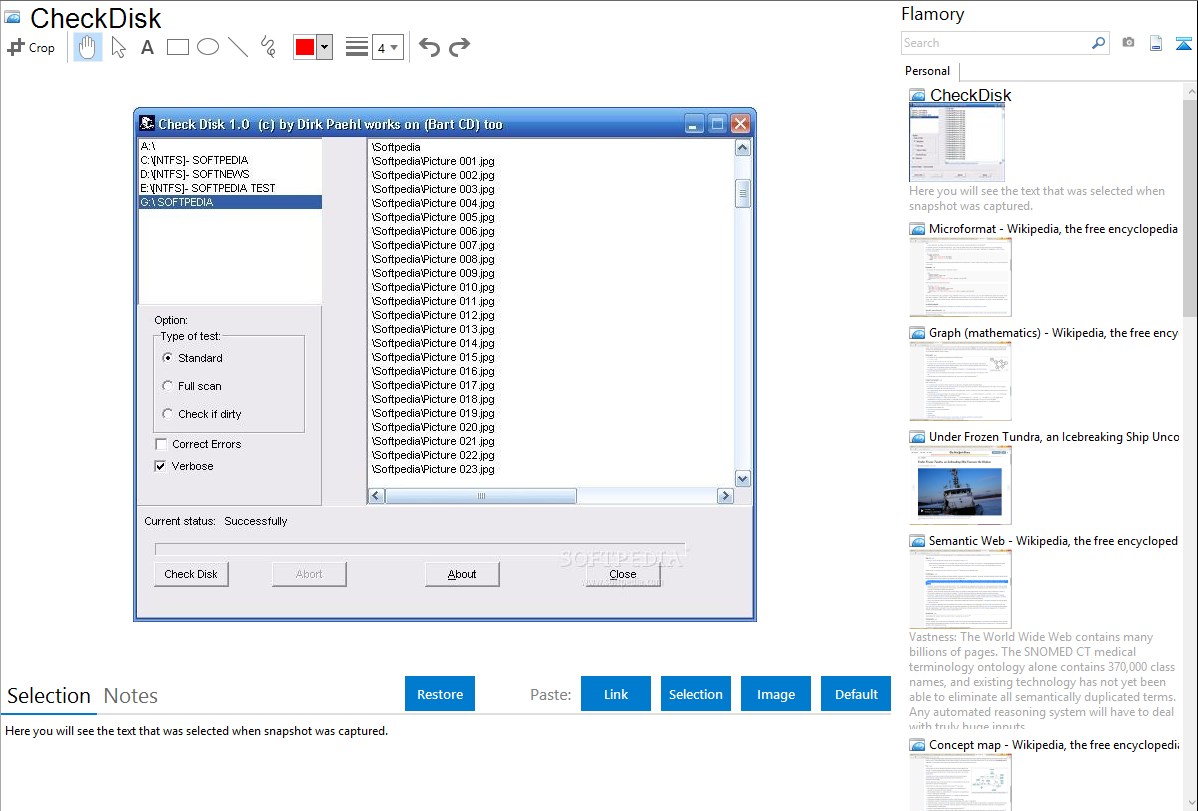Click the document page icon in Flamory
1198x811 pixels.
click(1156, 43)
